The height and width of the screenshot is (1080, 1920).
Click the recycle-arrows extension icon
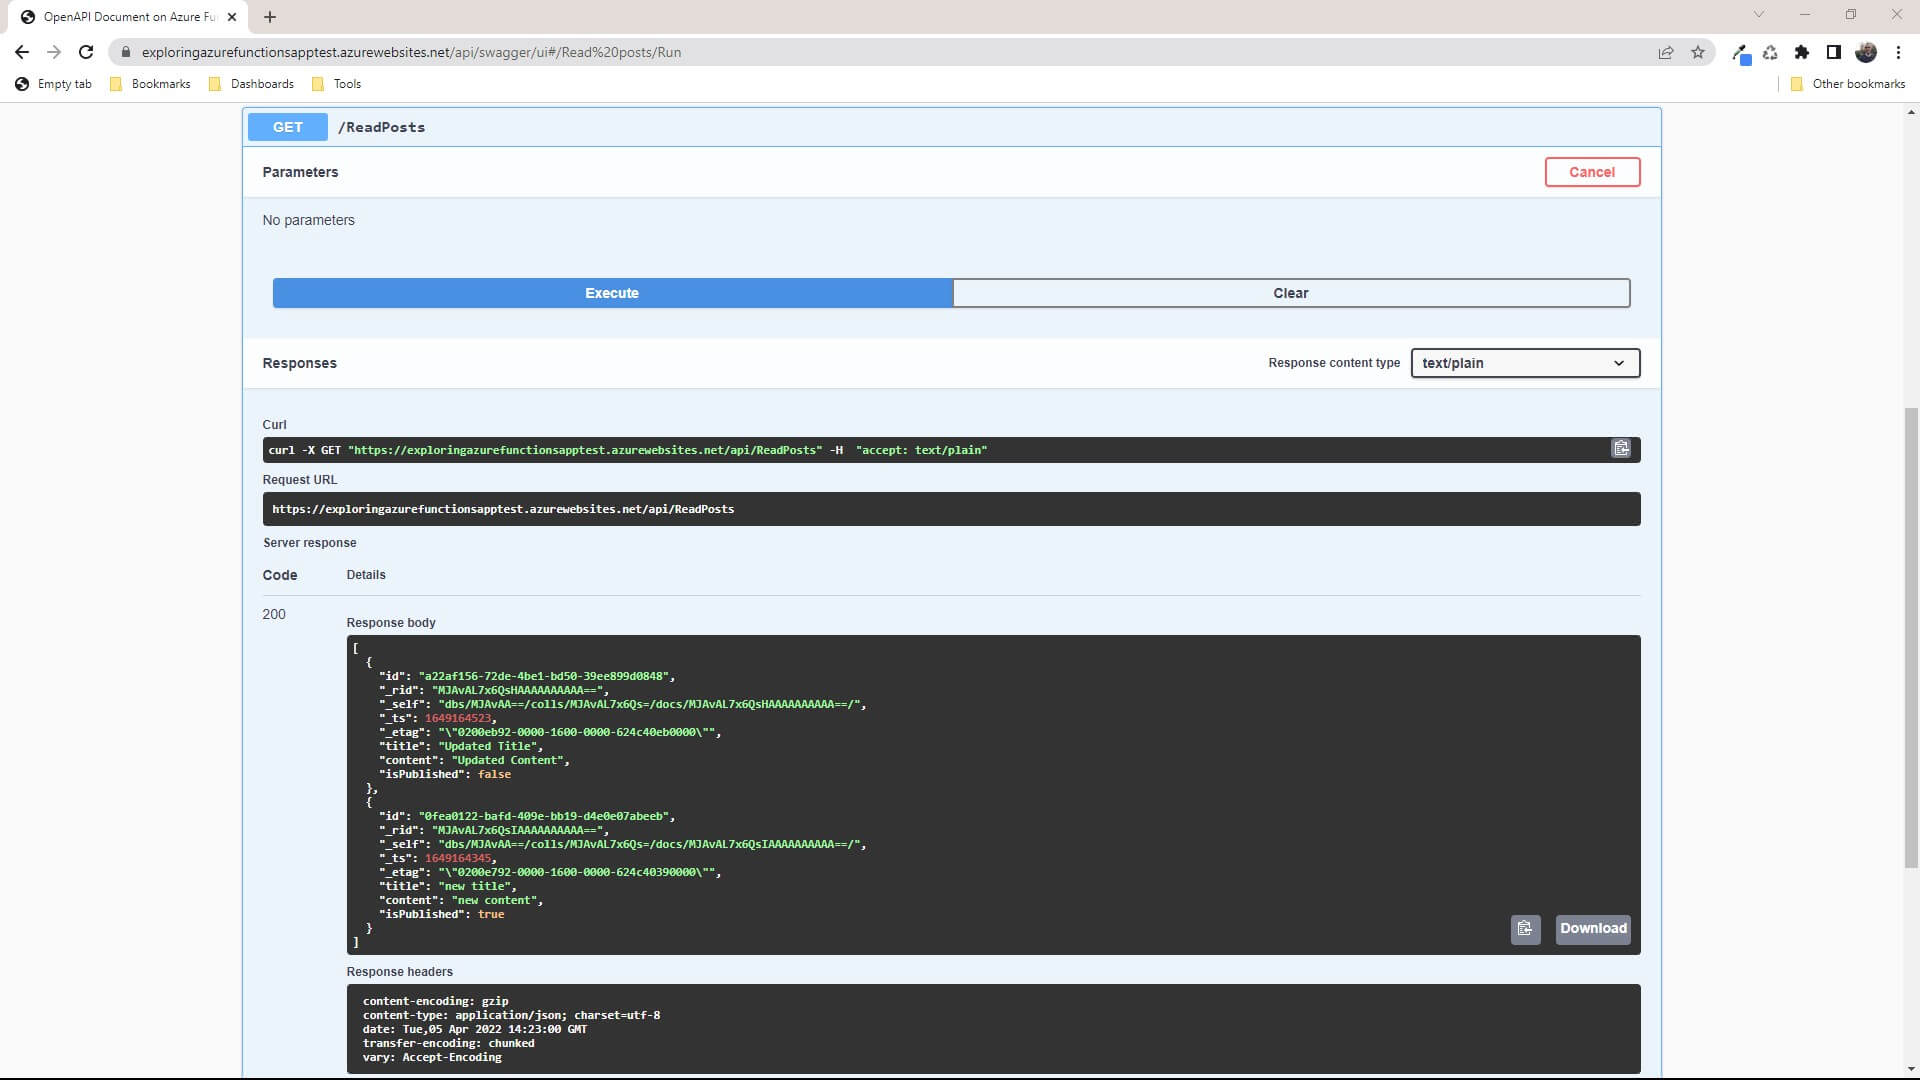[x=1770, y=52]
